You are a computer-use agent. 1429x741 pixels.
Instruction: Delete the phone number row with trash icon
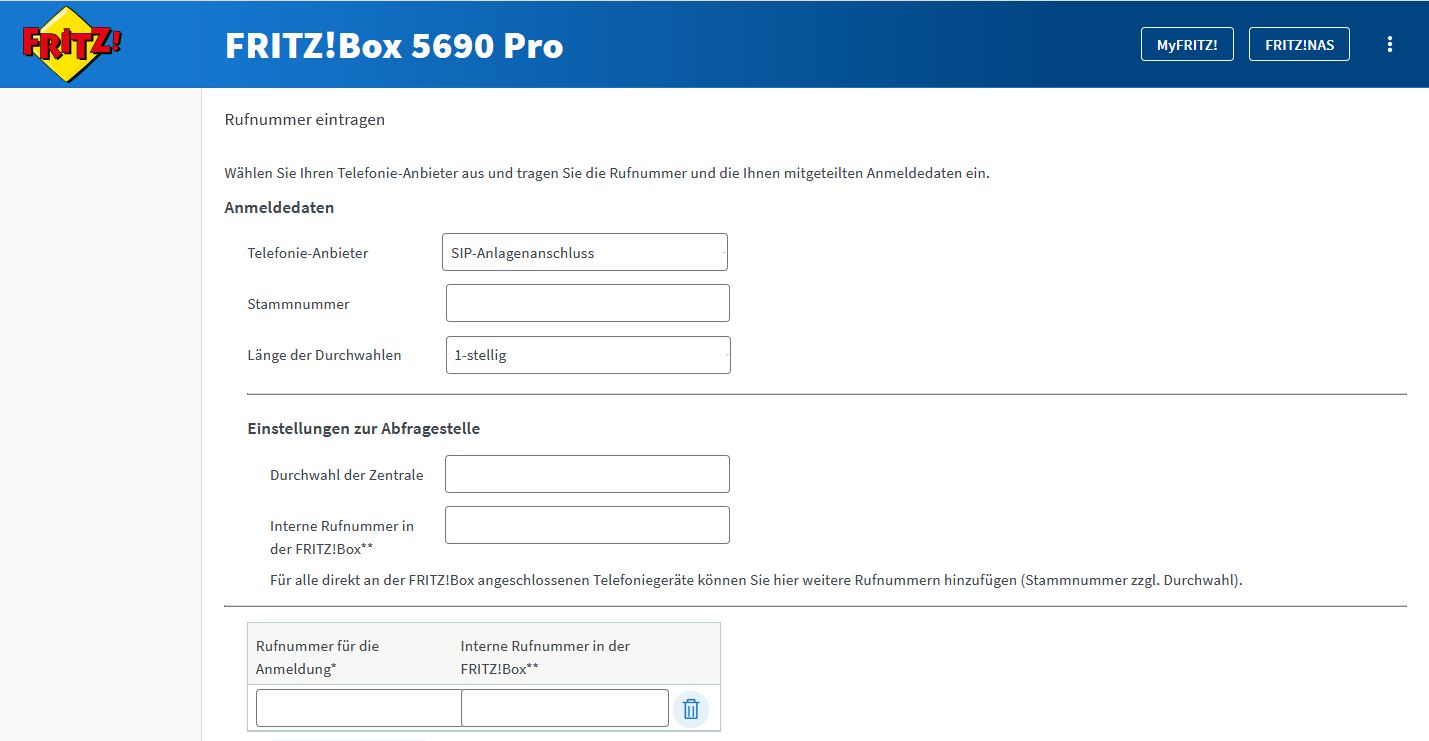[x=690, y=709]
